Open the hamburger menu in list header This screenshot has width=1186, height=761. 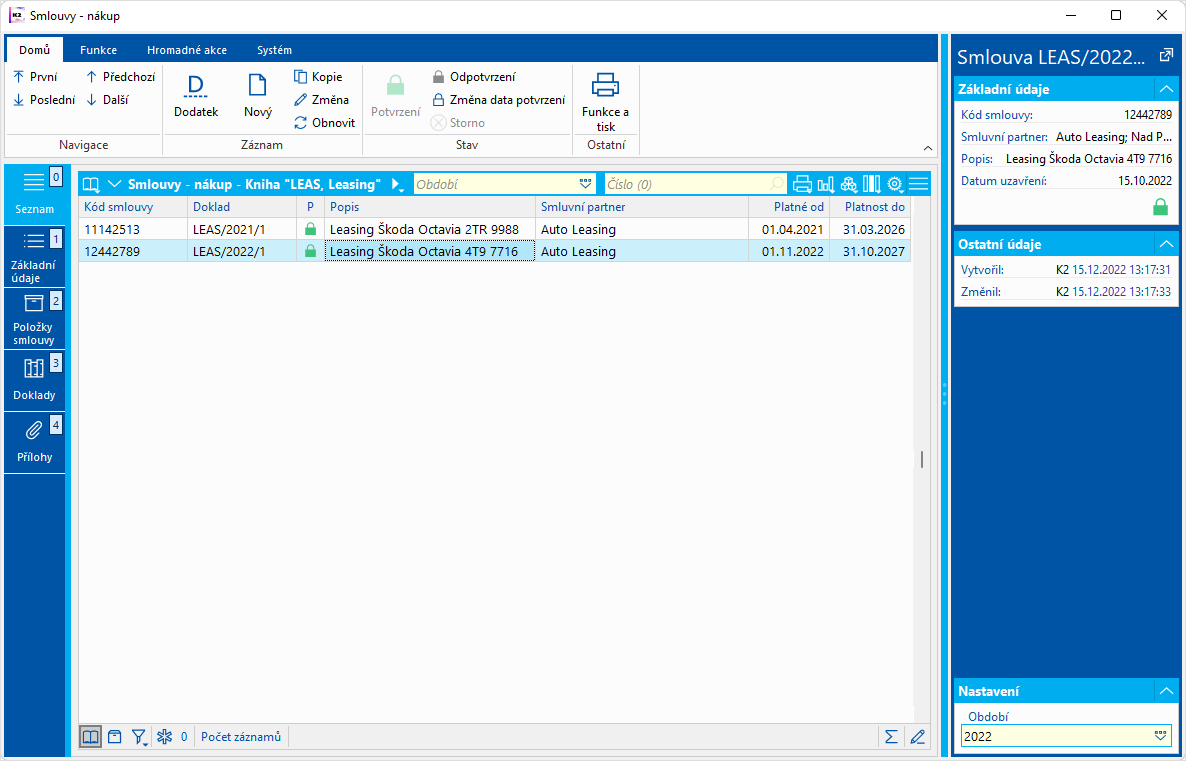pos(918,184)
